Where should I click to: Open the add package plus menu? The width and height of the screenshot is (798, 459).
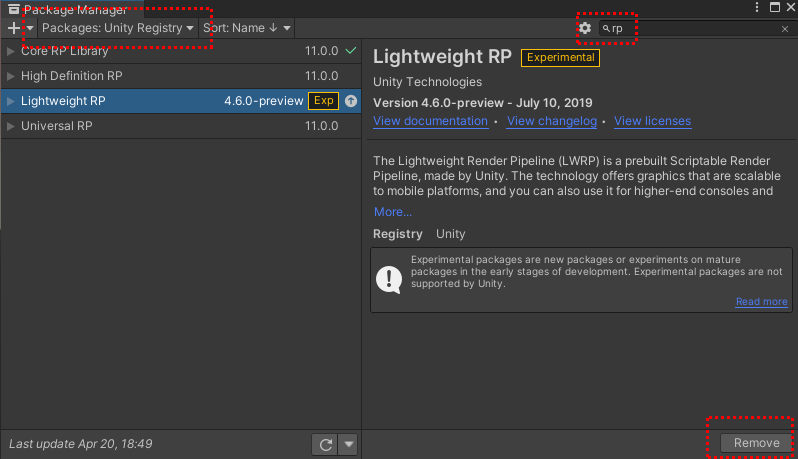pos(19,28)
